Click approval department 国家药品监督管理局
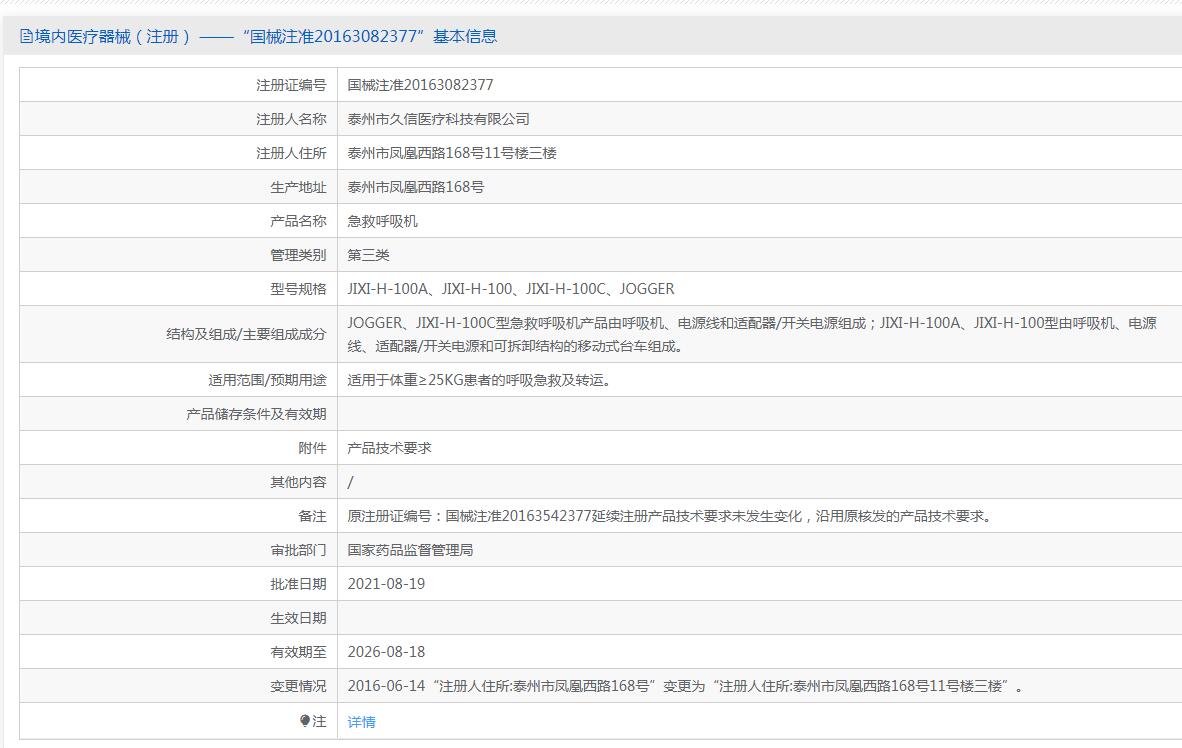The height and width of the screenshot is (748, 1182). [x=410, y=550]
